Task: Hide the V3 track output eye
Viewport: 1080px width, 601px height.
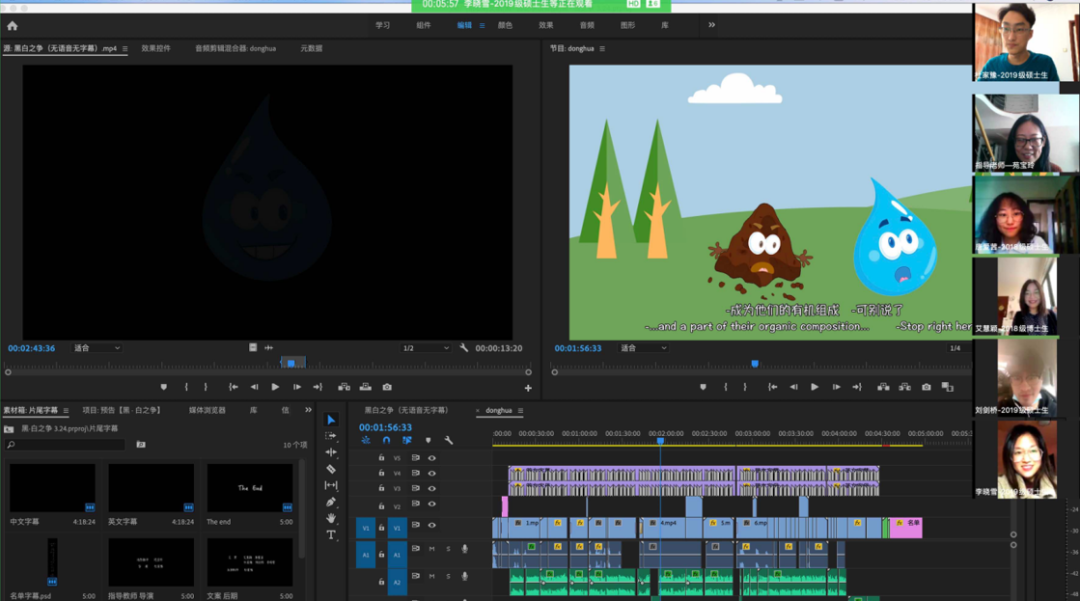Action: point(432,489)
